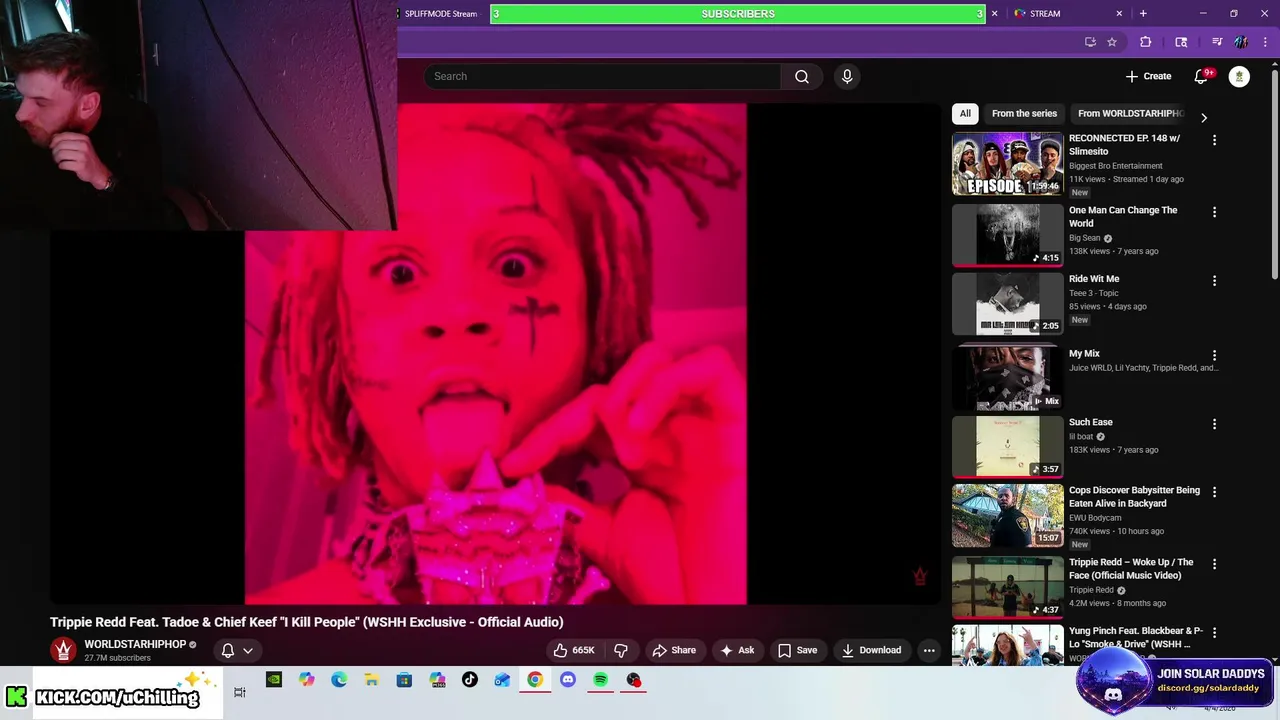
Task: Dislike the Trippie Redd video
Action: [621, 650]
